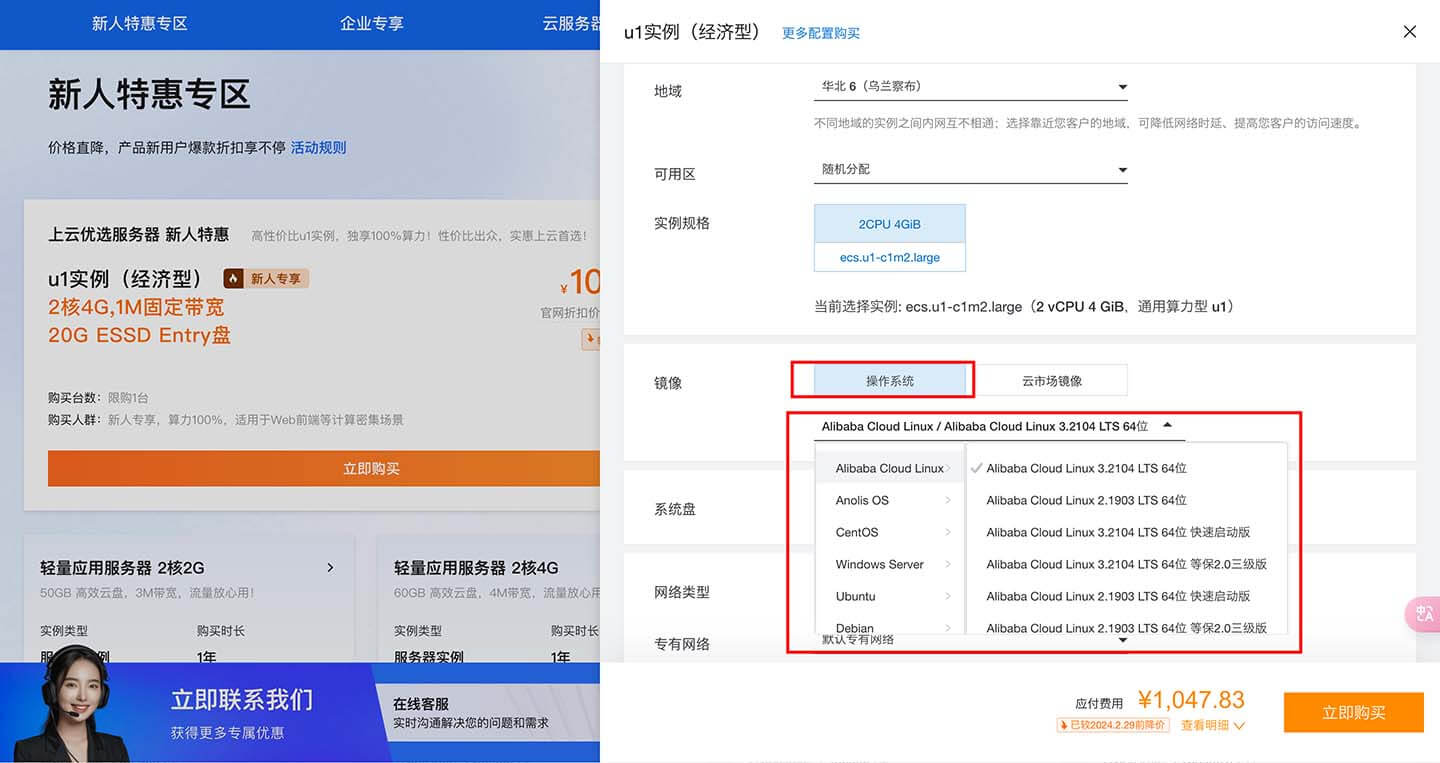Open the 地域 region dropdown
This screenshot has width=1440, height=763.
[x=970, y=88]
